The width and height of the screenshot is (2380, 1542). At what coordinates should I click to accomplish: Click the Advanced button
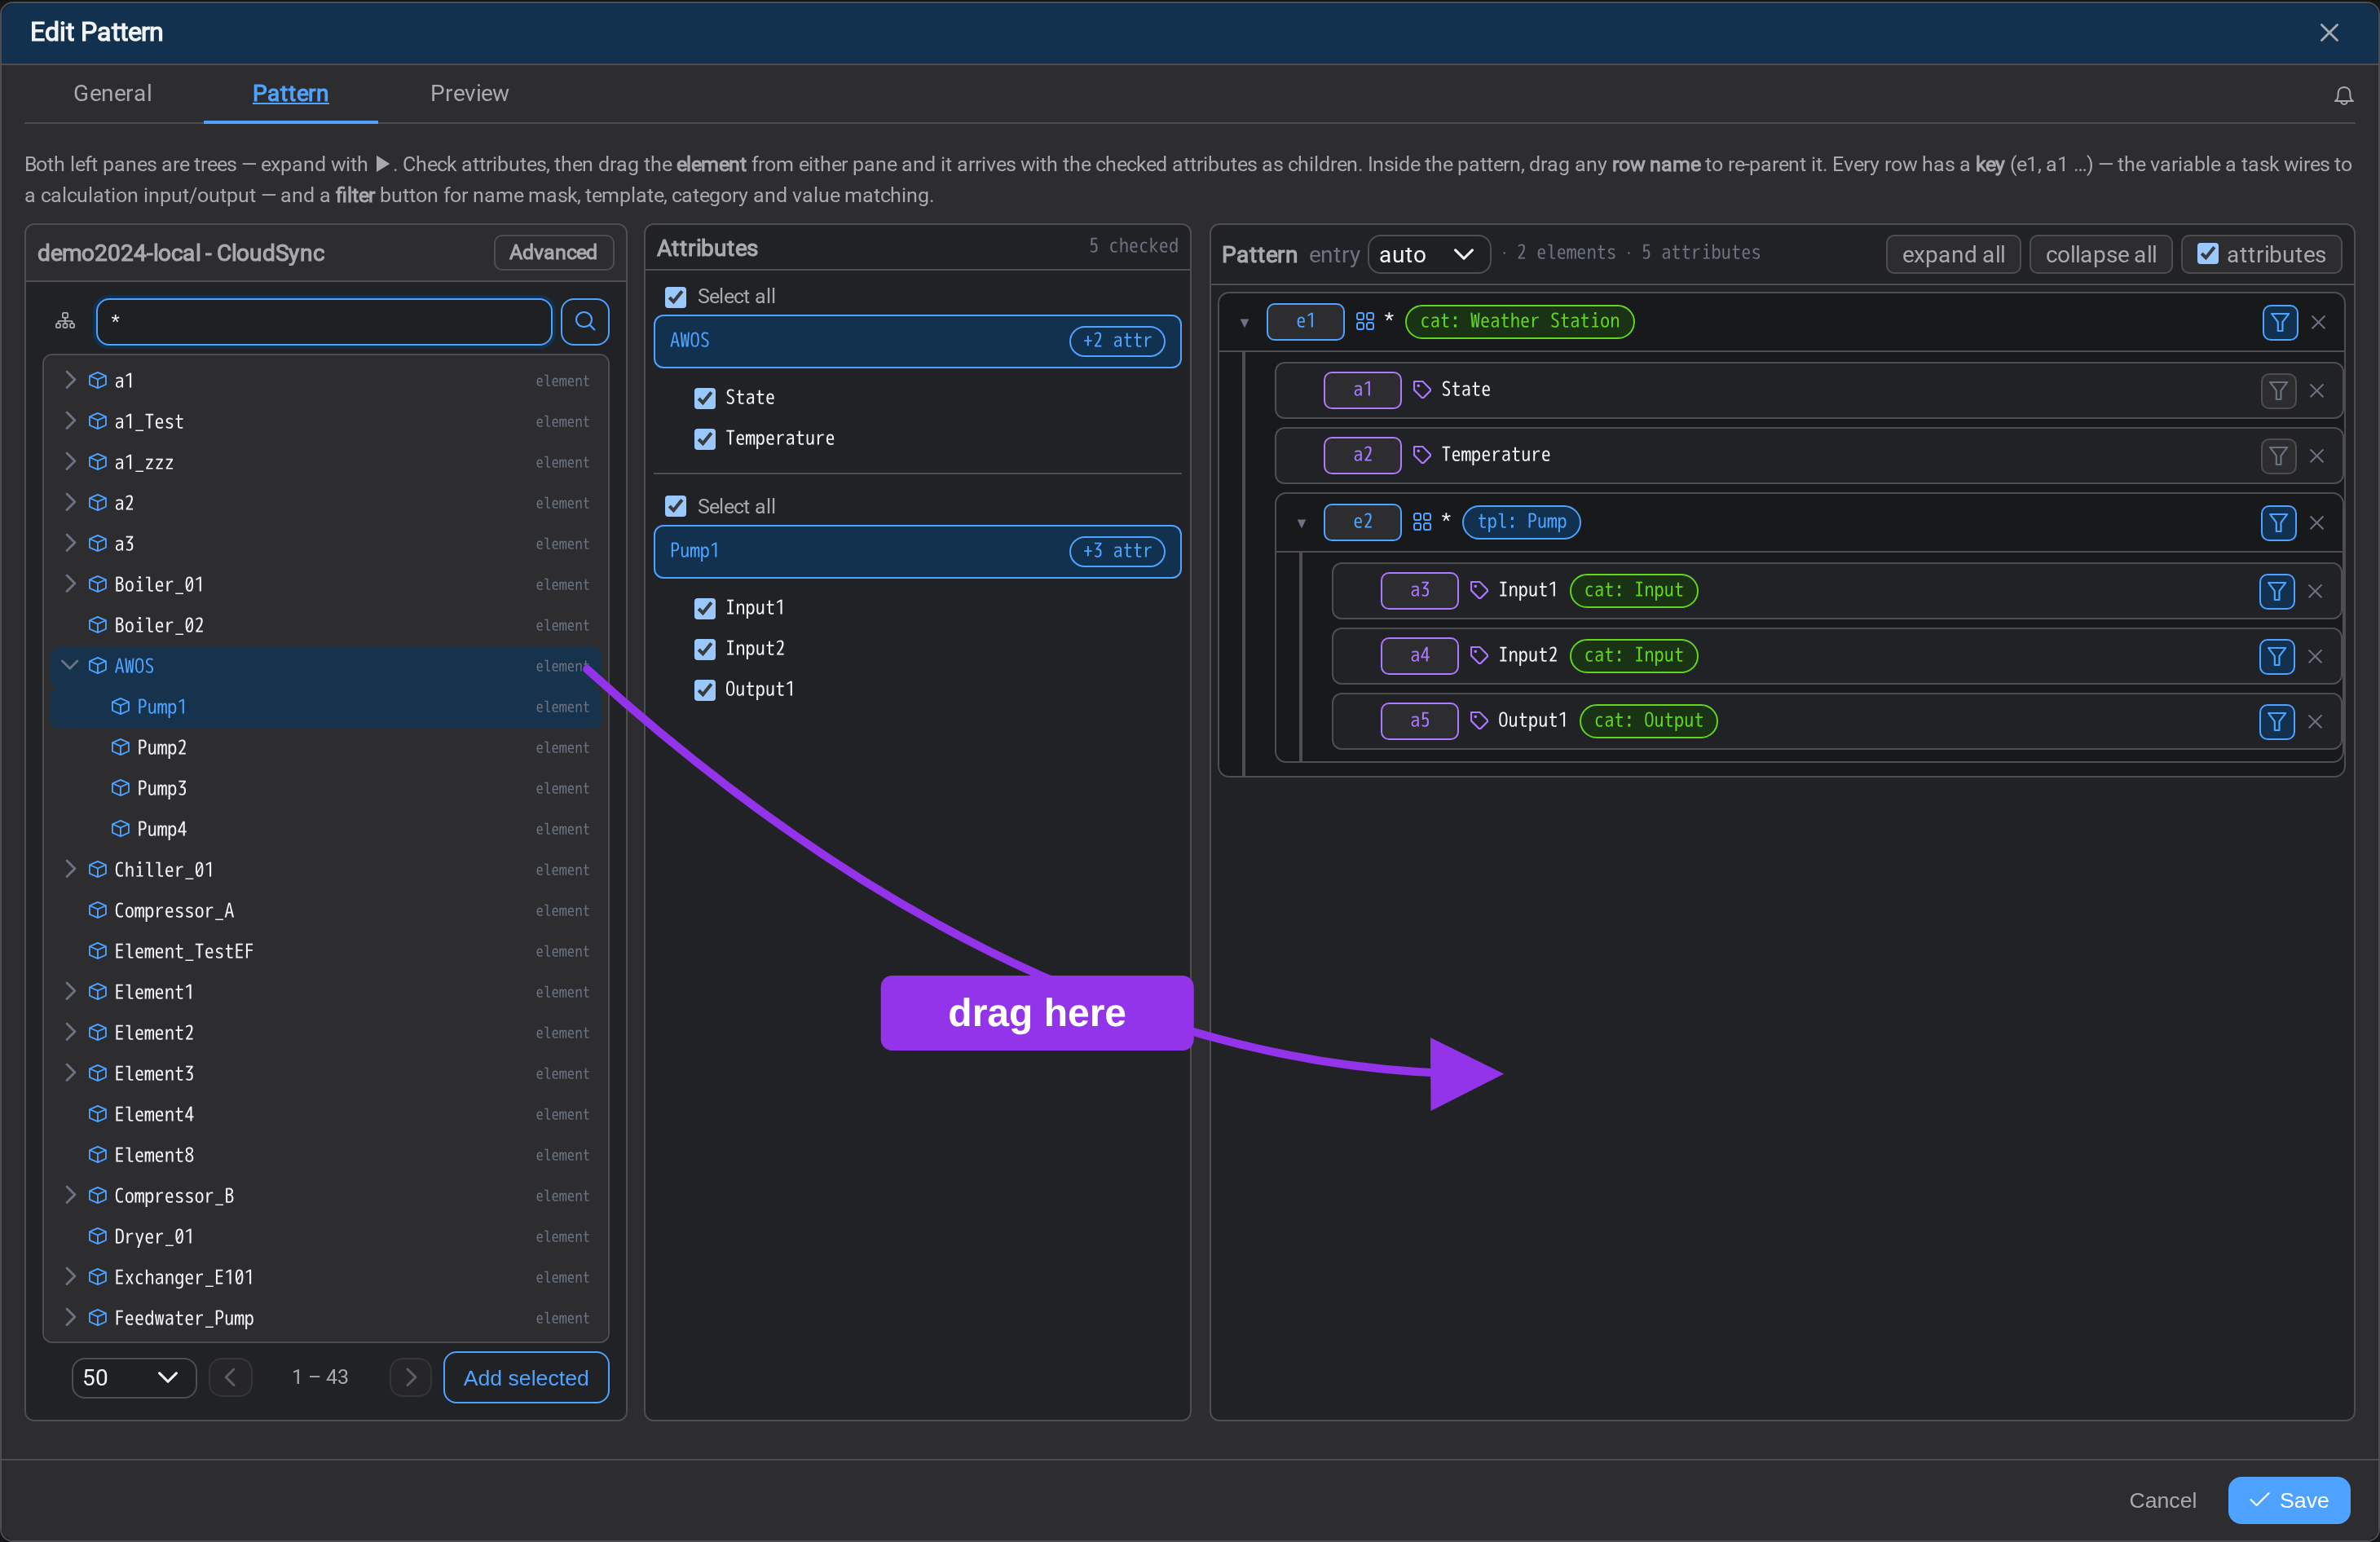coord(553,252)
